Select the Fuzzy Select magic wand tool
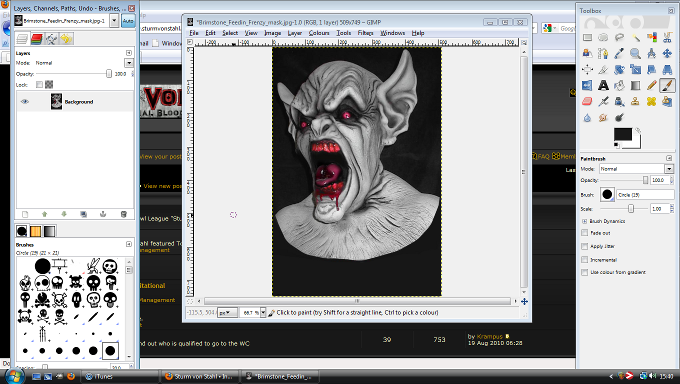 (635, 38)
